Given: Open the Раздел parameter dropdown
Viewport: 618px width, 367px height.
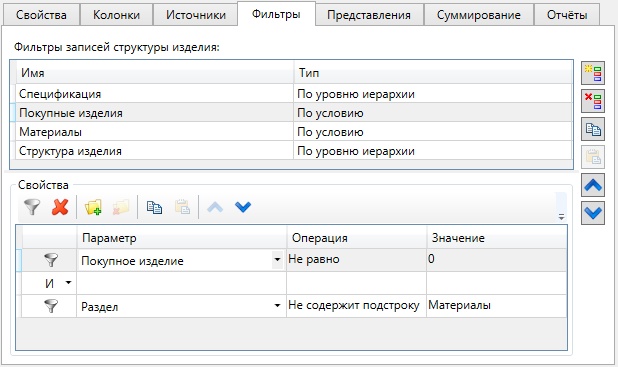Looking at the screenshot, I should (277, 306).
